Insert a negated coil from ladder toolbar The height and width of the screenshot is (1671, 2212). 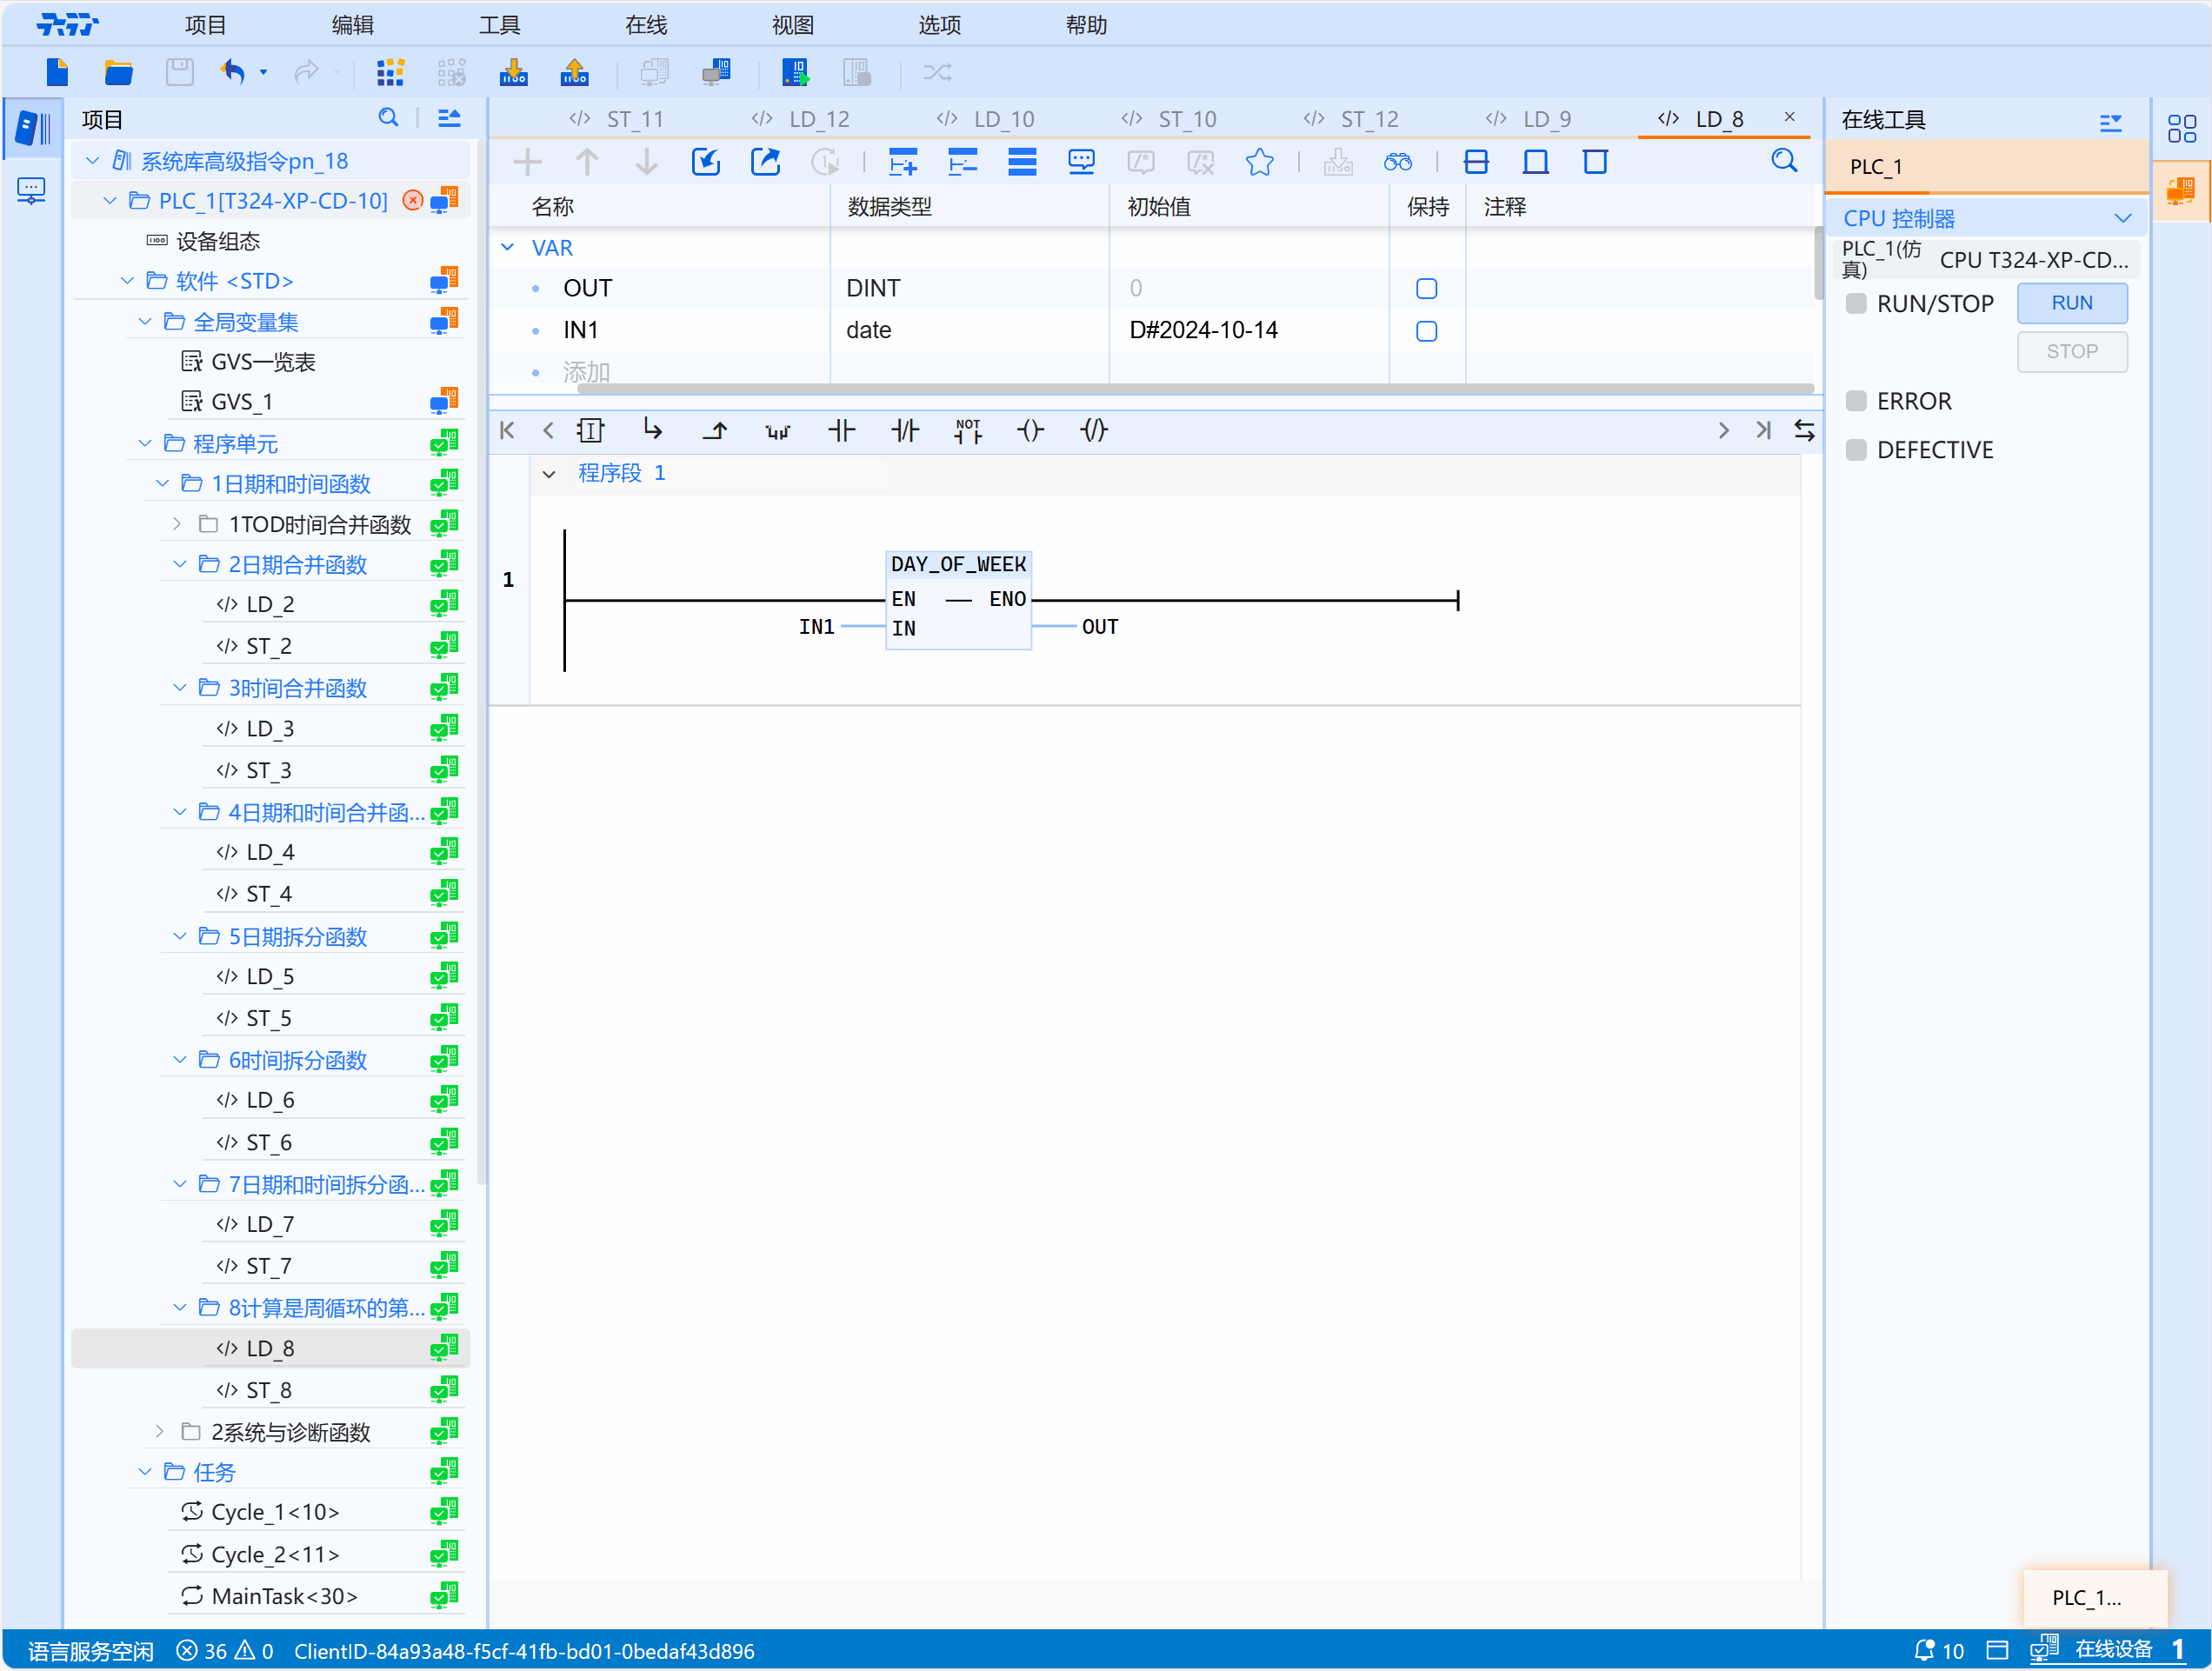click(1093, 431)
